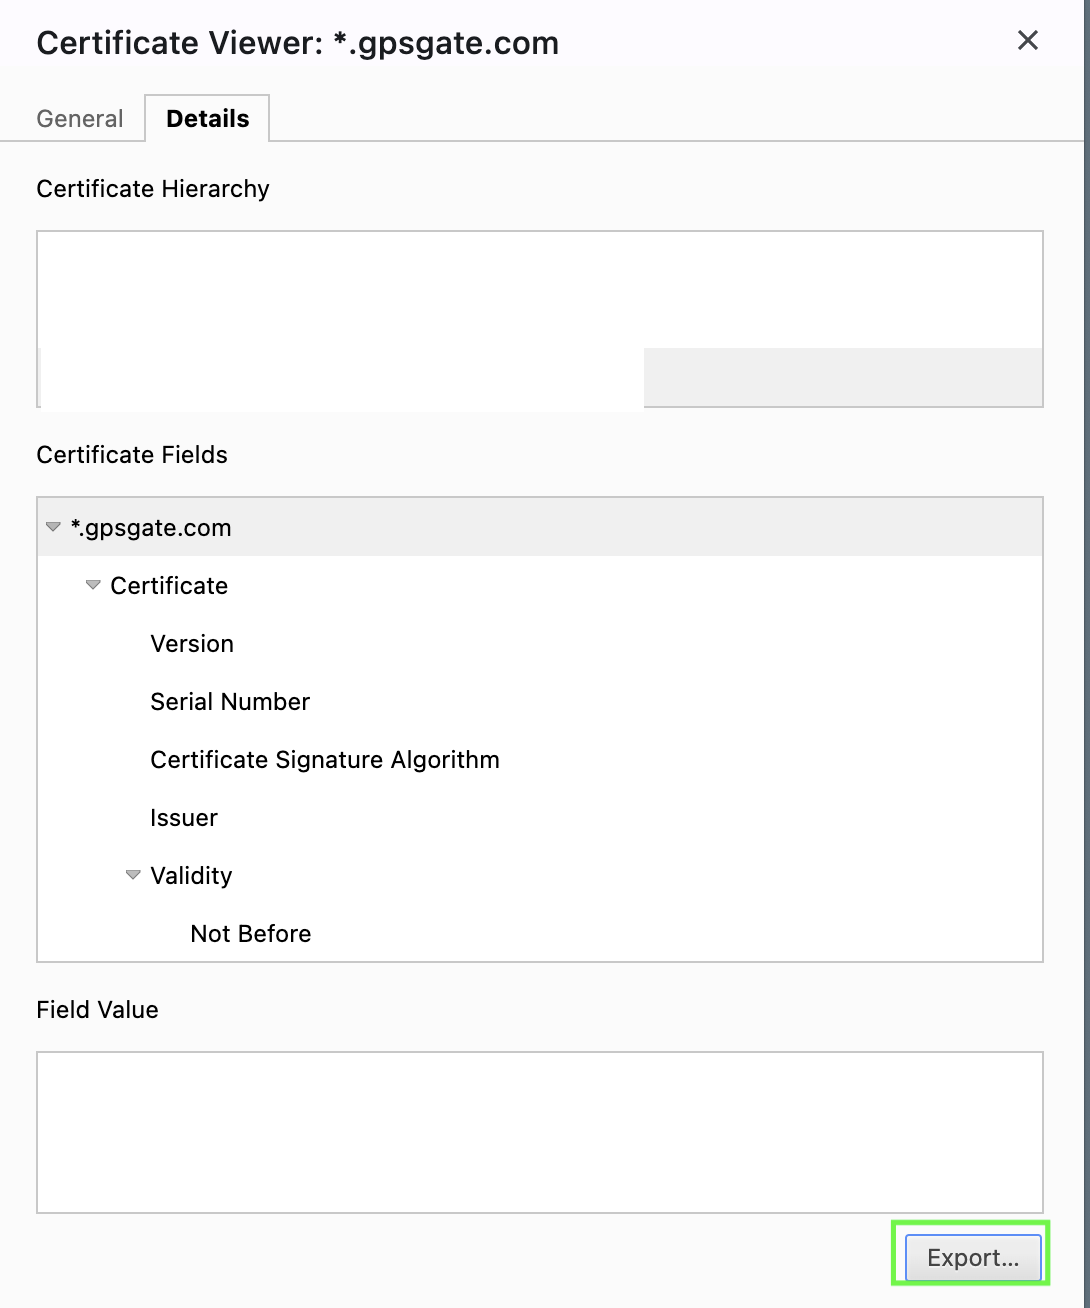Switch to the General tab

(x=80, y=118)
